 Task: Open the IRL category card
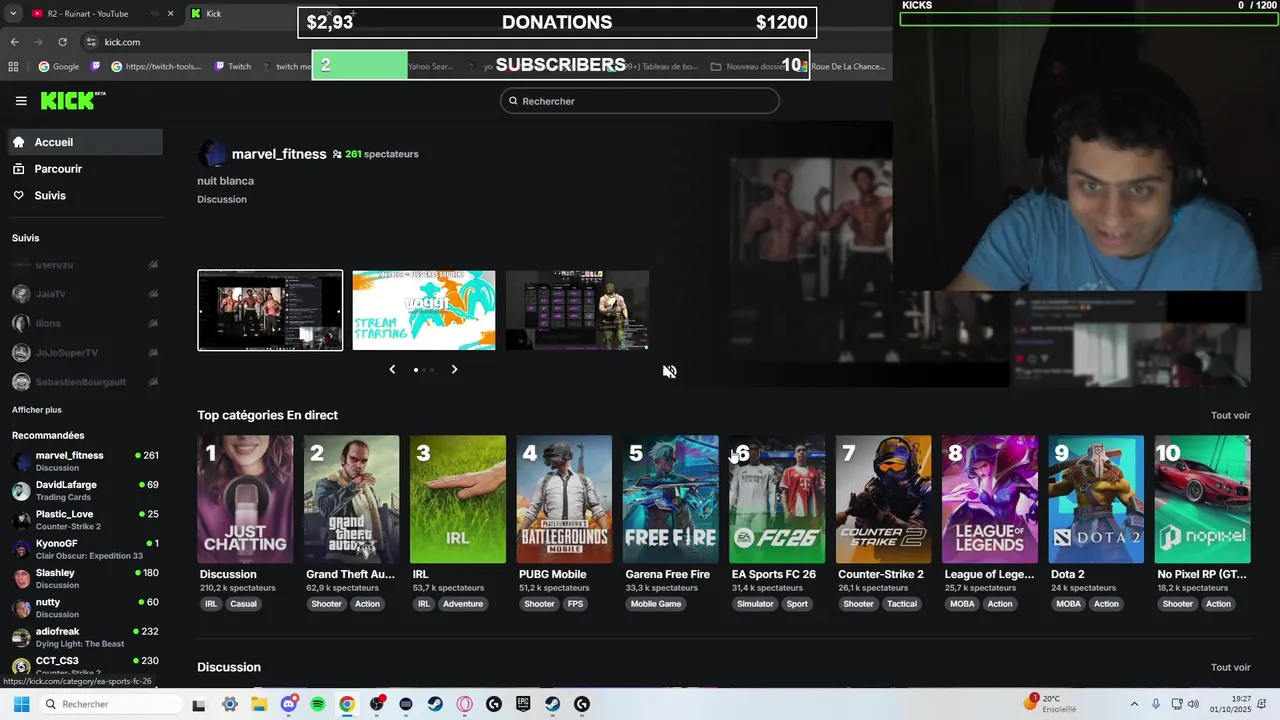(x=458, y=499)
